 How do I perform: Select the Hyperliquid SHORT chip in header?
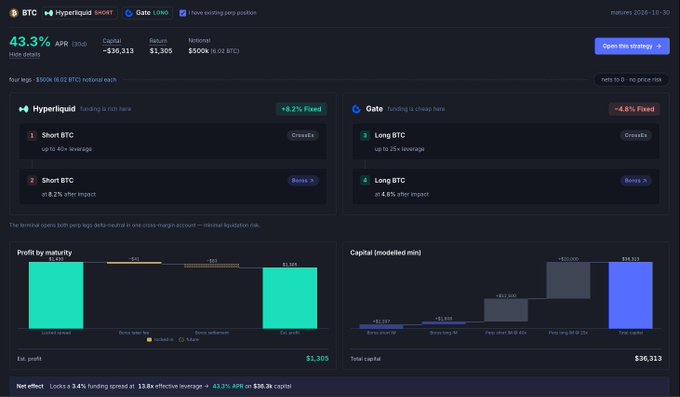coord(79,13)
